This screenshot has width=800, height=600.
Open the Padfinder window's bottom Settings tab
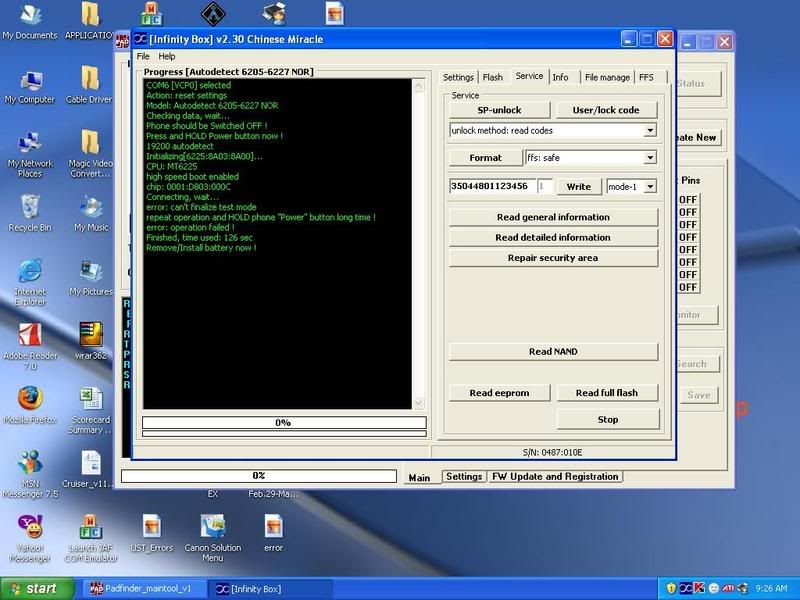[x=464, y=477]
